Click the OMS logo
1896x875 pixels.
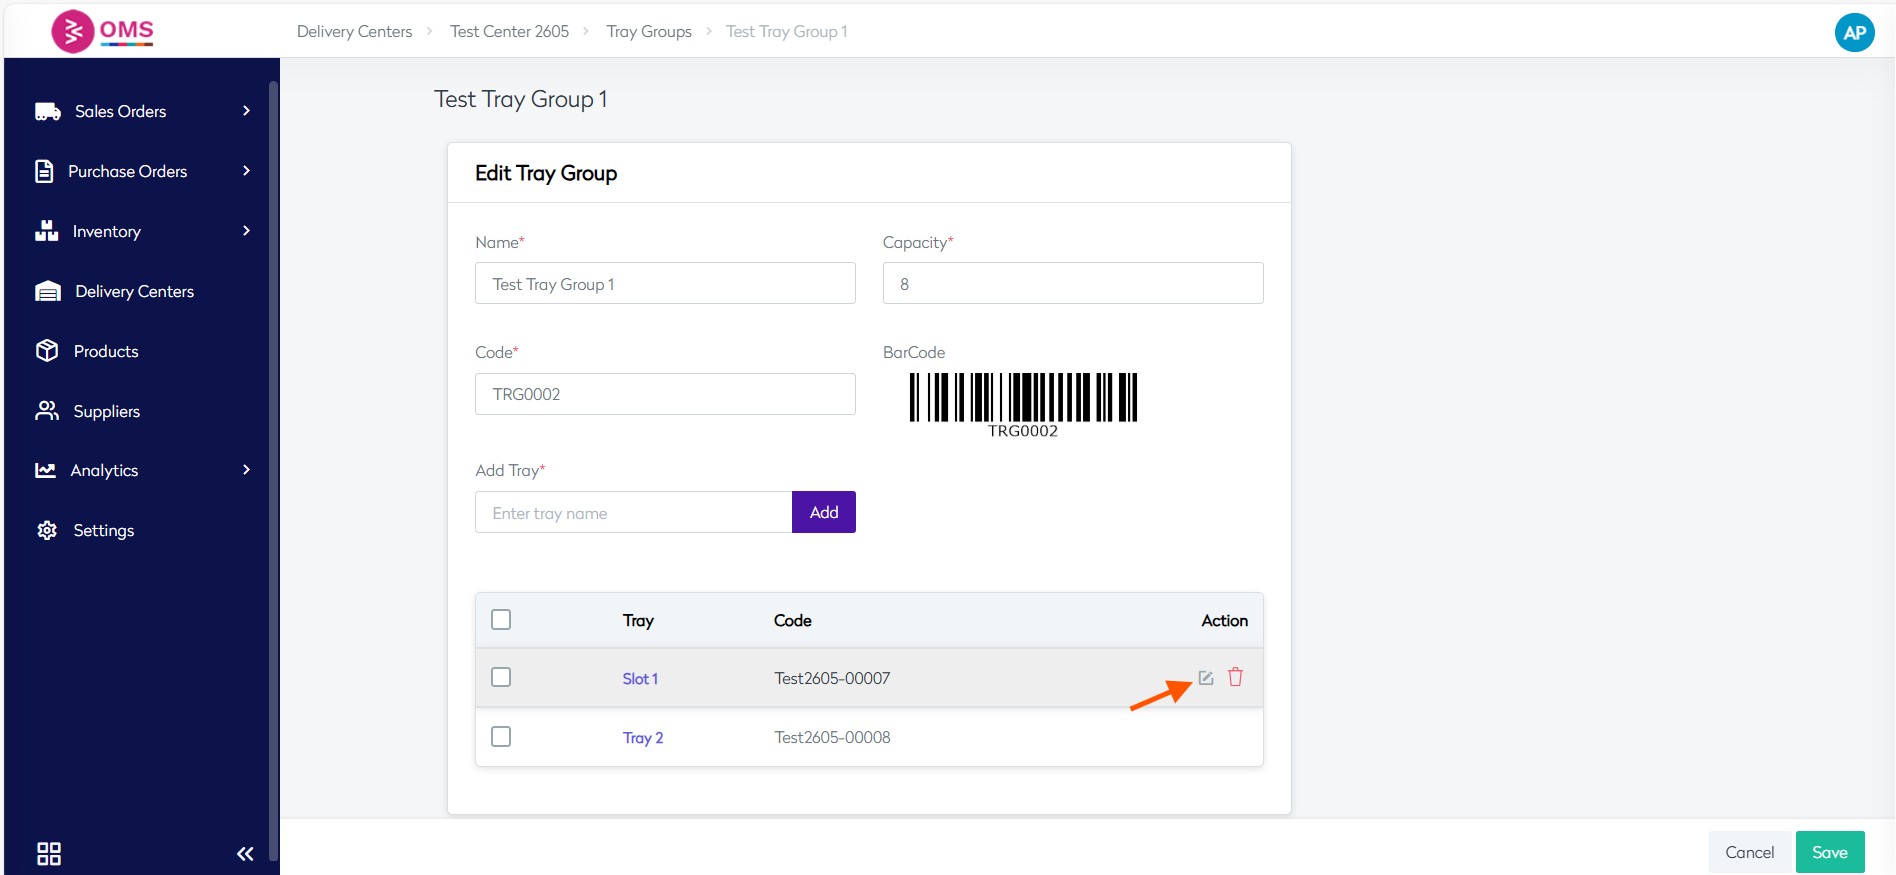pos(103,31)
